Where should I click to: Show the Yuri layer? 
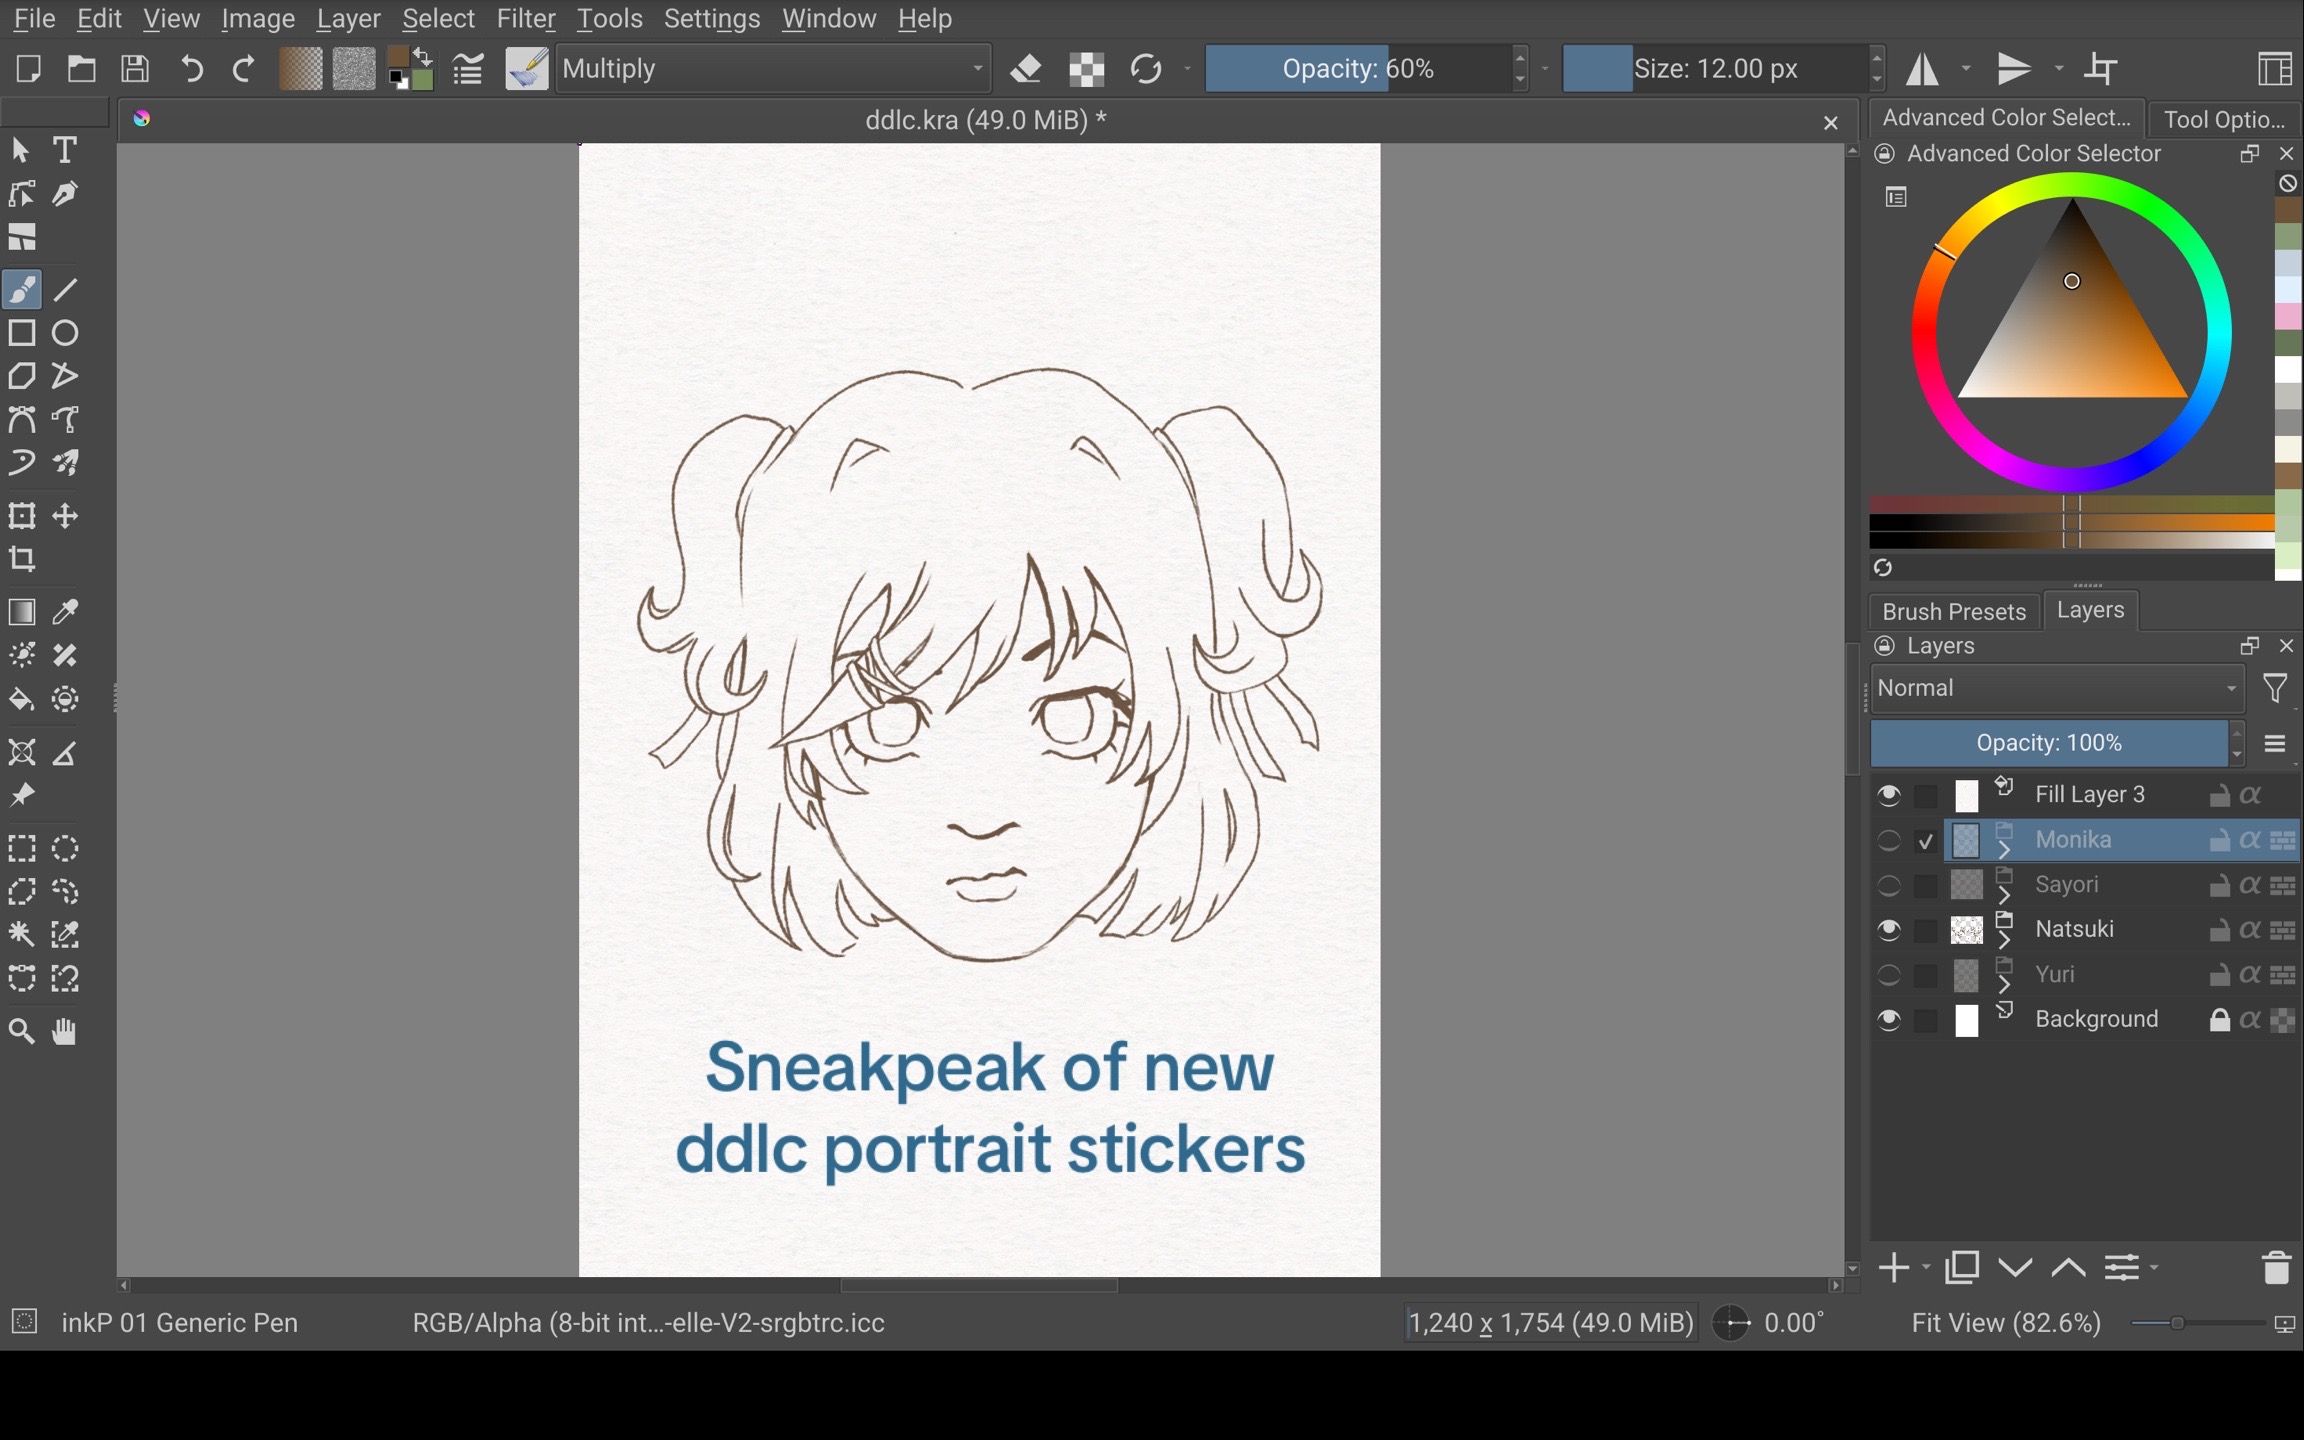click(1888, 975)
